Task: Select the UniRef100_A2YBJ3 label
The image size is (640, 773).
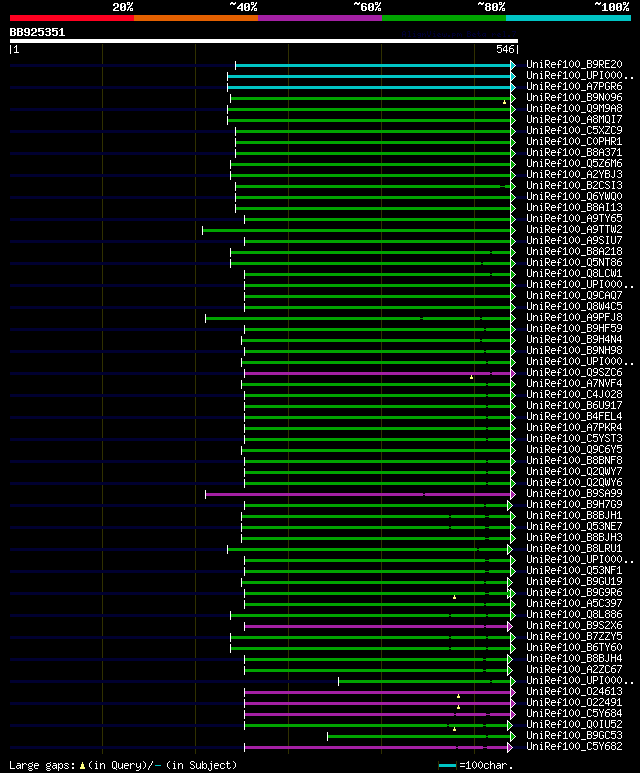Action: (574, 175)
